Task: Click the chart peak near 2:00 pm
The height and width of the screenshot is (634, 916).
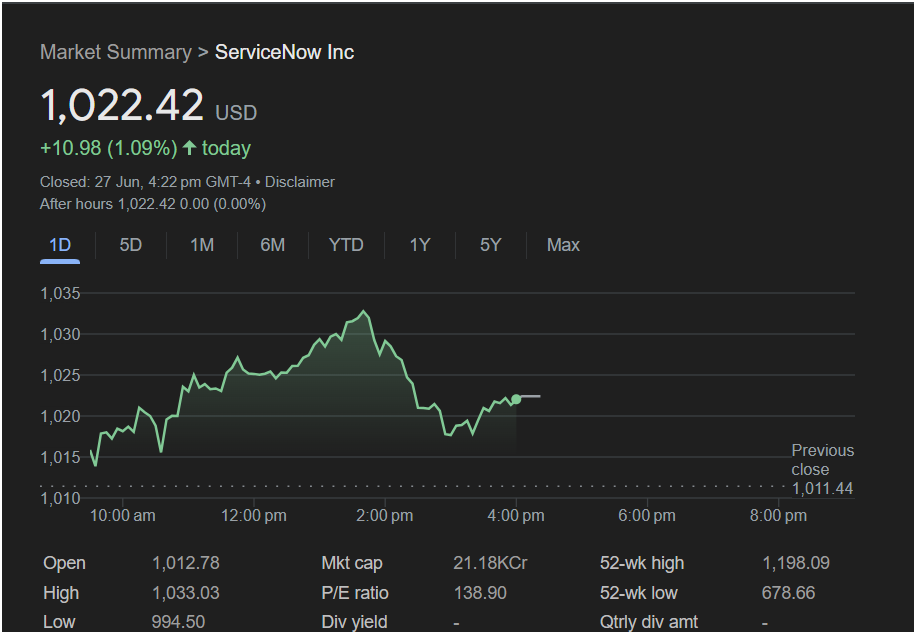Action: pyautogui.click(x=365, y=312)
